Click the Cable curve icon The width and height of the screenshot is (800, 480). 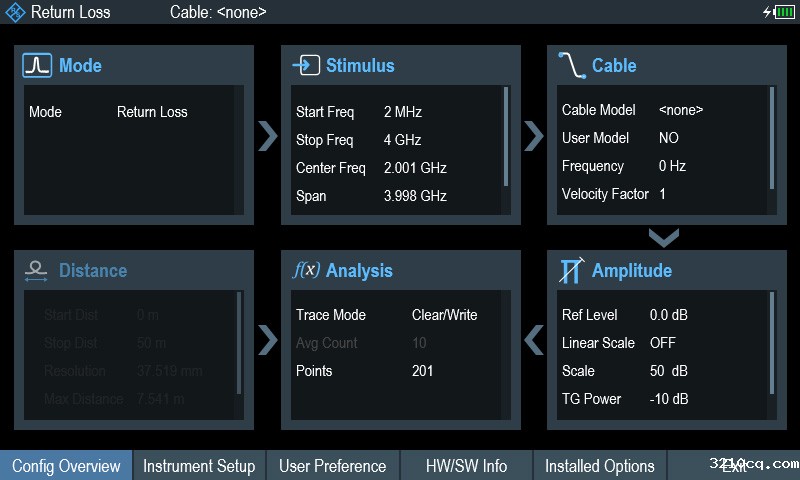click(572, 66)
